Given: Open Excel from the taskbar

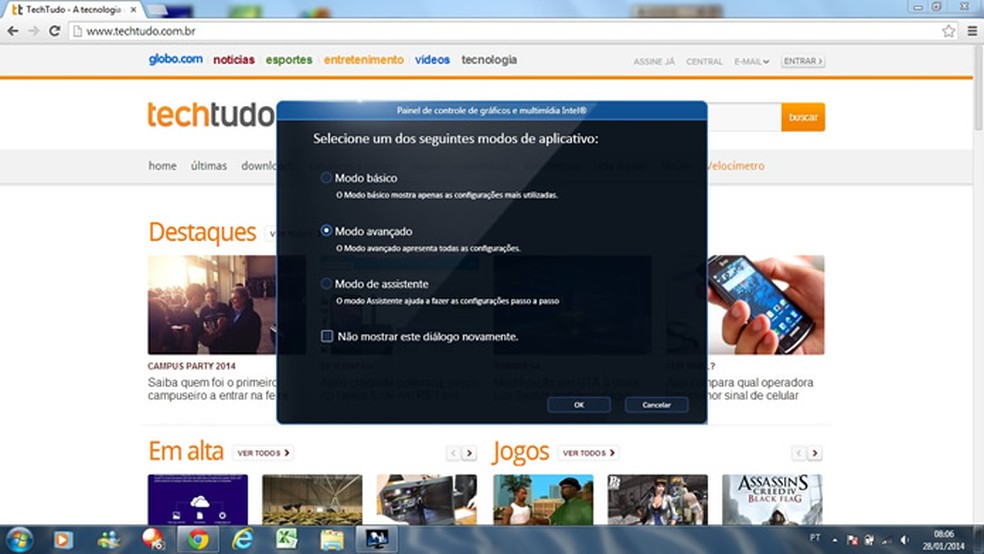Looking at the screenshot, I should coord(286,539).
